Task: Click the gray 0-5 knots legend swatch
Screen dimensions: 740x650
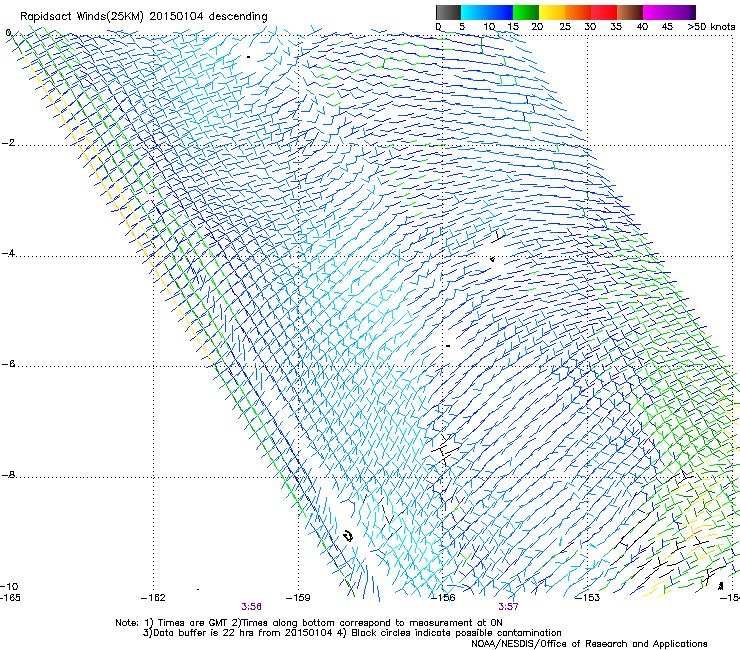Action: (x=448, y=12)
